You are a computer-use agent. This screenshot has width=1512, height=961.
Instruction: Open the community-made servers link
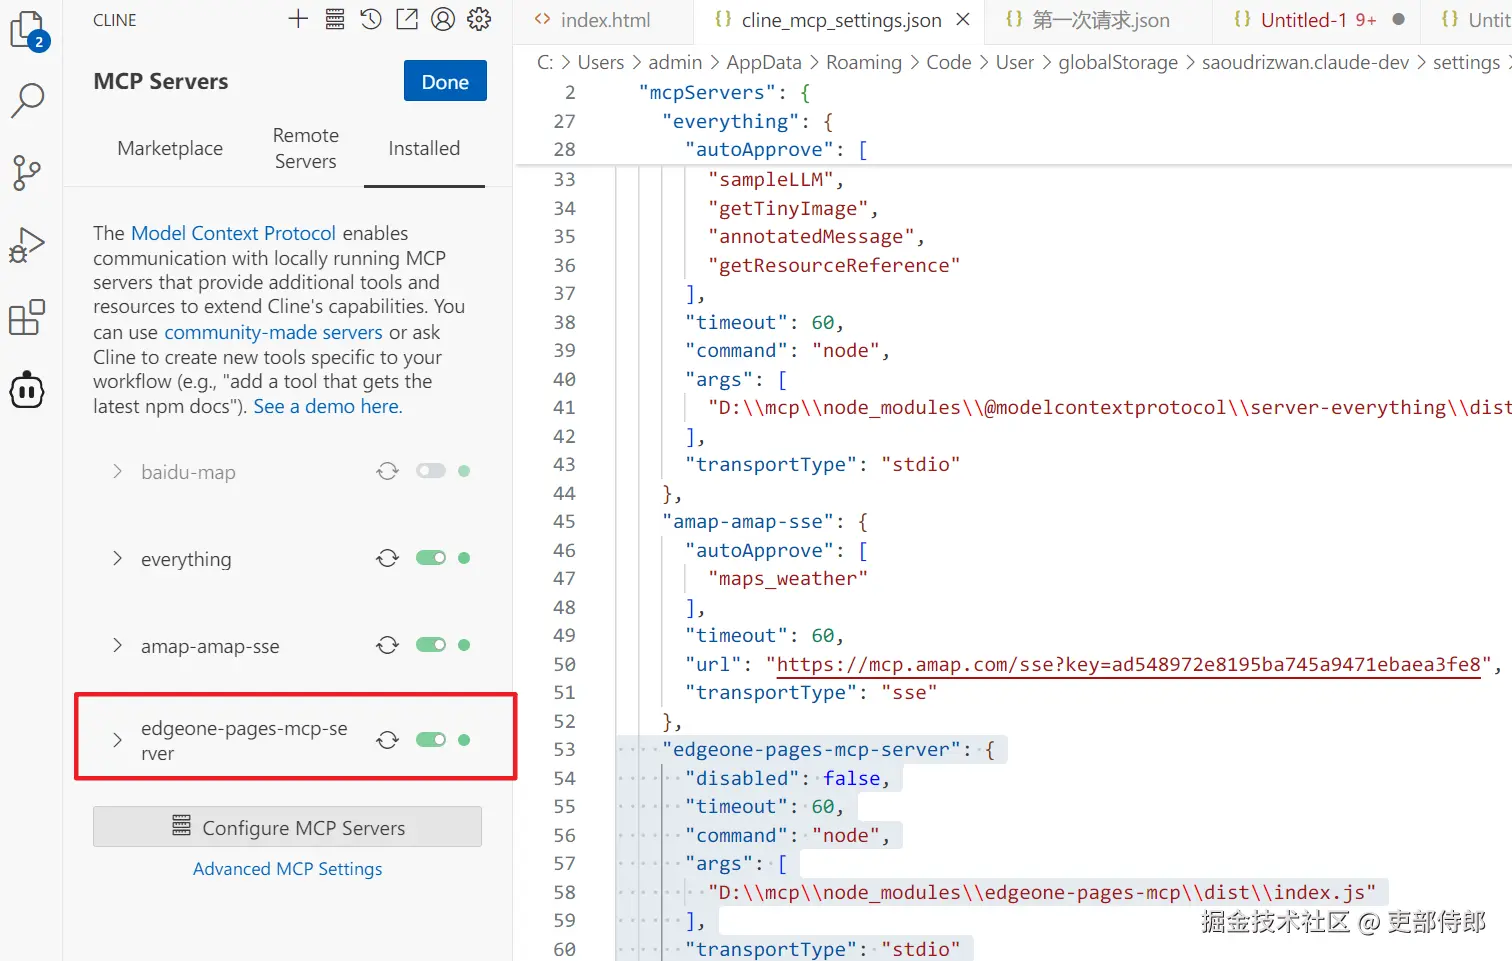click(273, 332)
